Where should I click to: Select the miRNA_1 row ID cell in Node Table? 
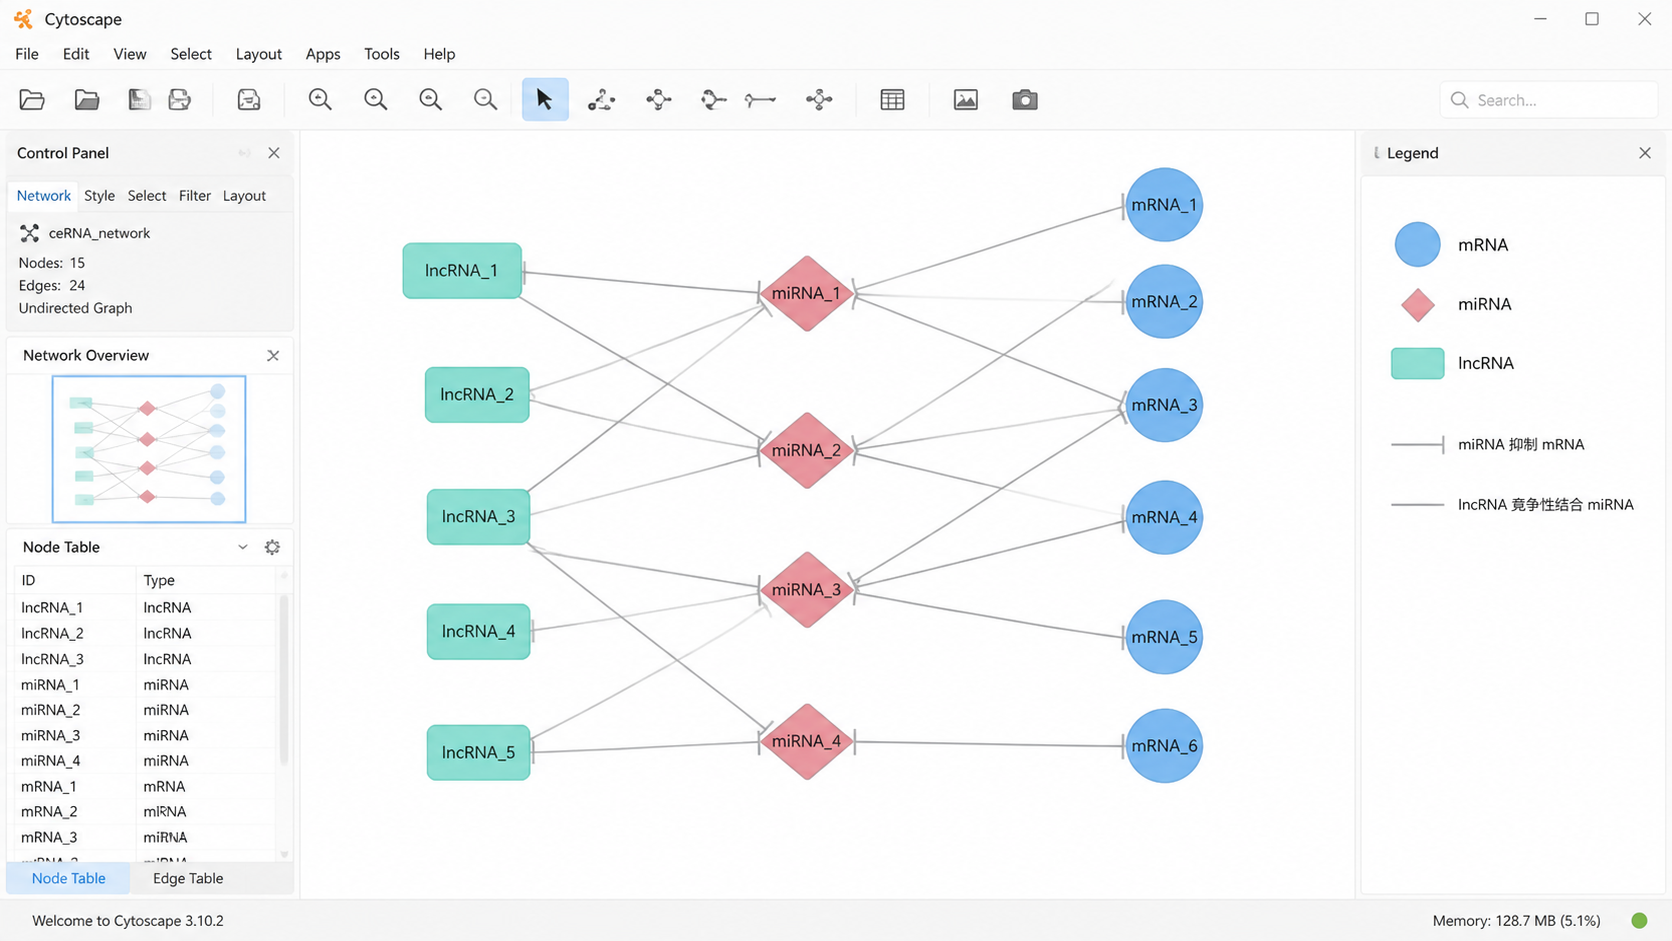click(x=74, y=685)
